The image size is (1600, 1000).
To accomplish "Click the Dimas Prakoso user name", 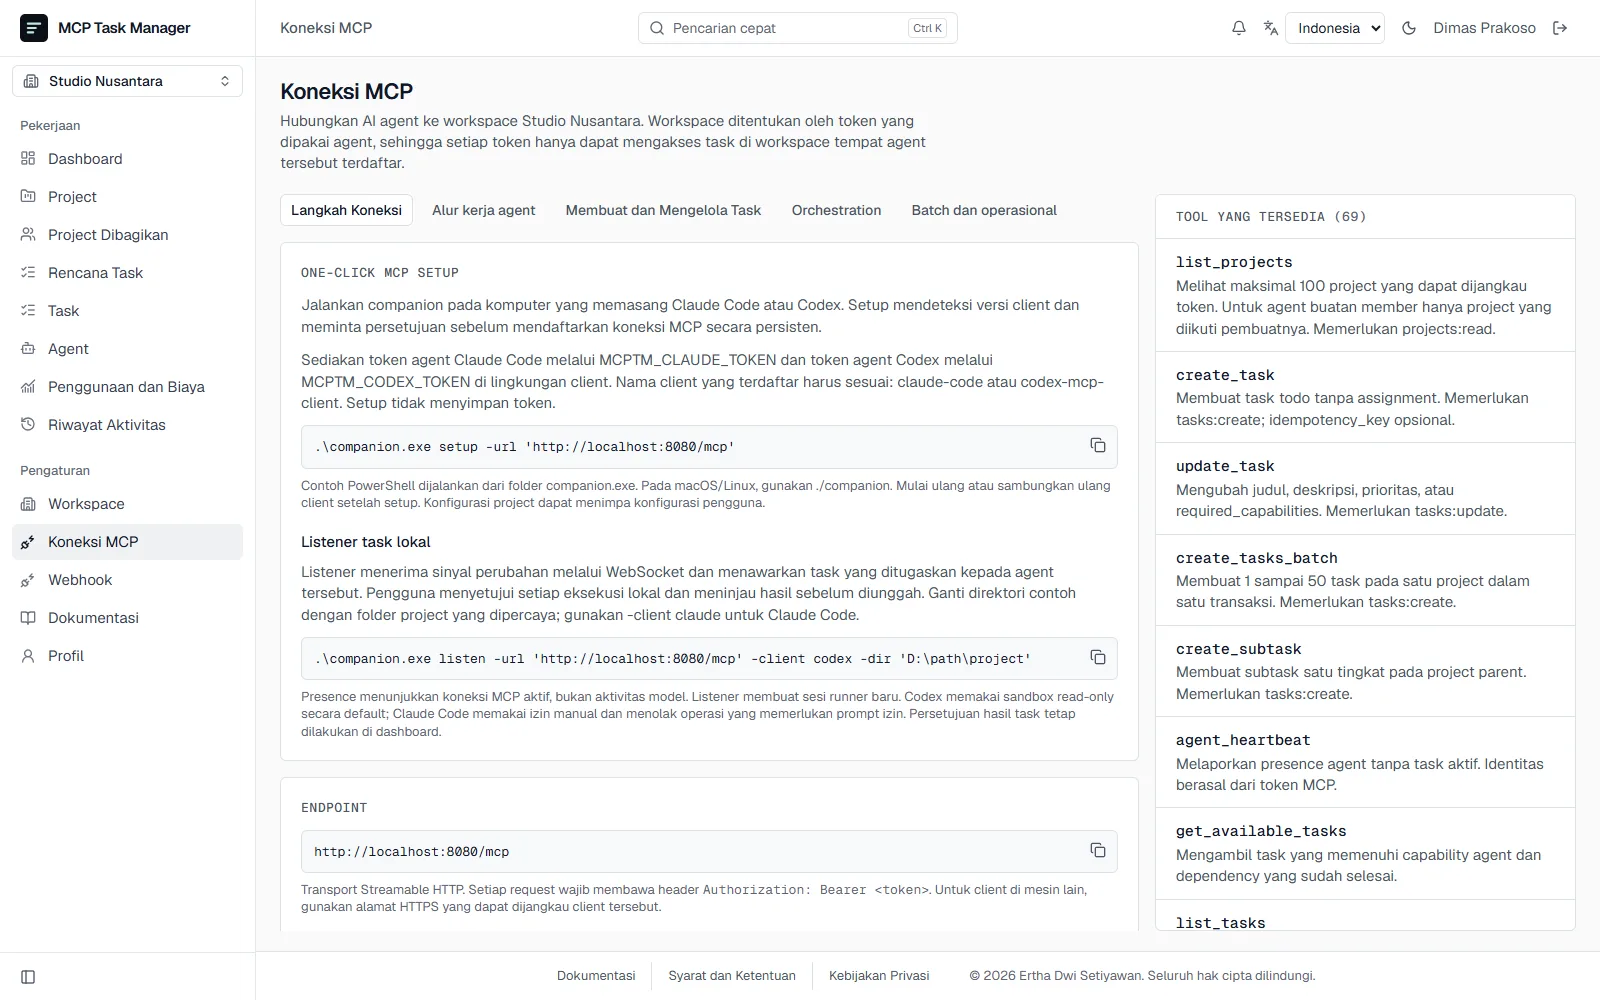I will click(1484, 28).
